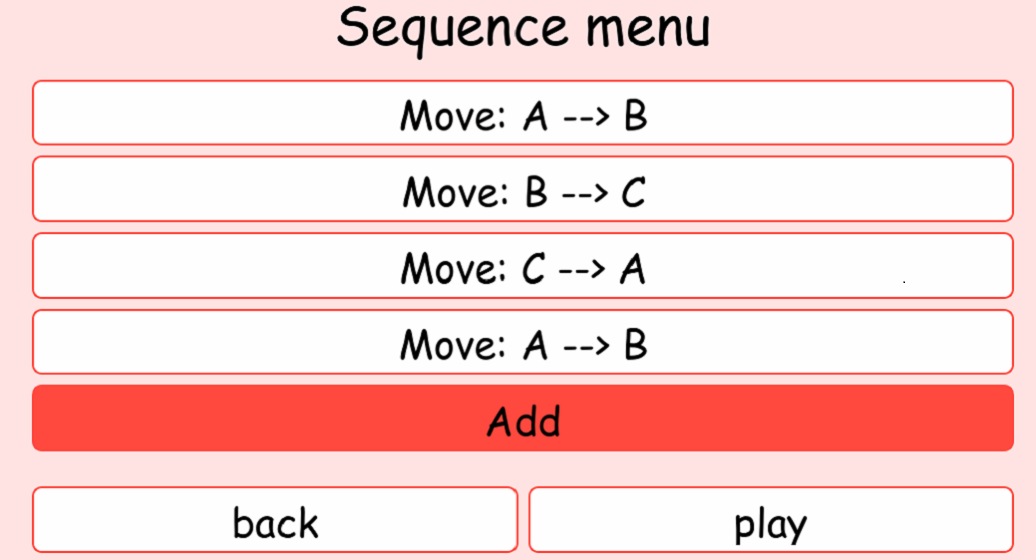Screen dimensions: 1036x560
Task: Add a new move to the sequence
Action: (x=523, y=419)
